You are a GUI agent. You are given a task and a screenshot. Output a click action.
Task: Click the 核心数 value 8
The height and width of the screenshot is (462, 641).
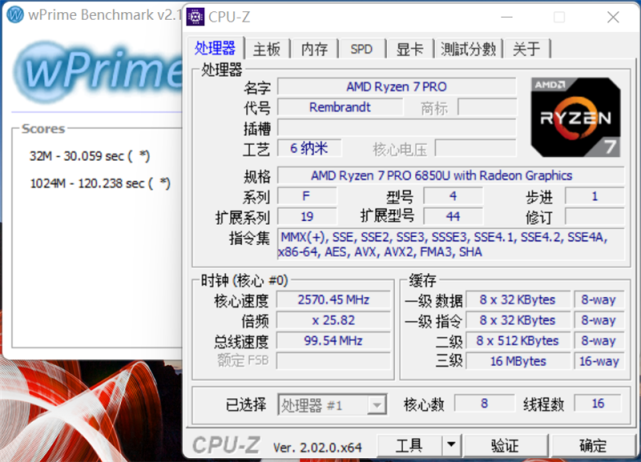(484, 404)
